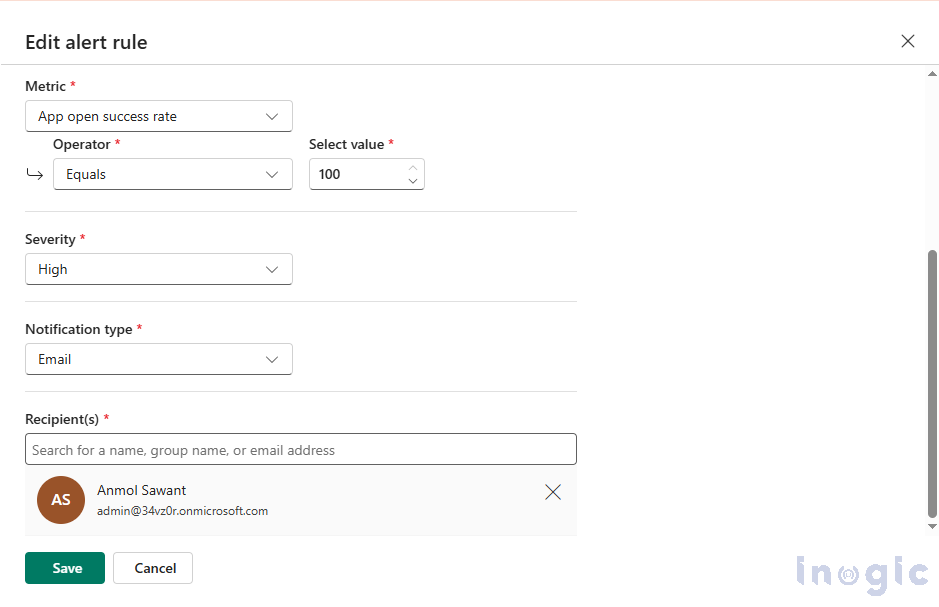Click inside the recipient search box
The image size is (939, 607).
300,449
